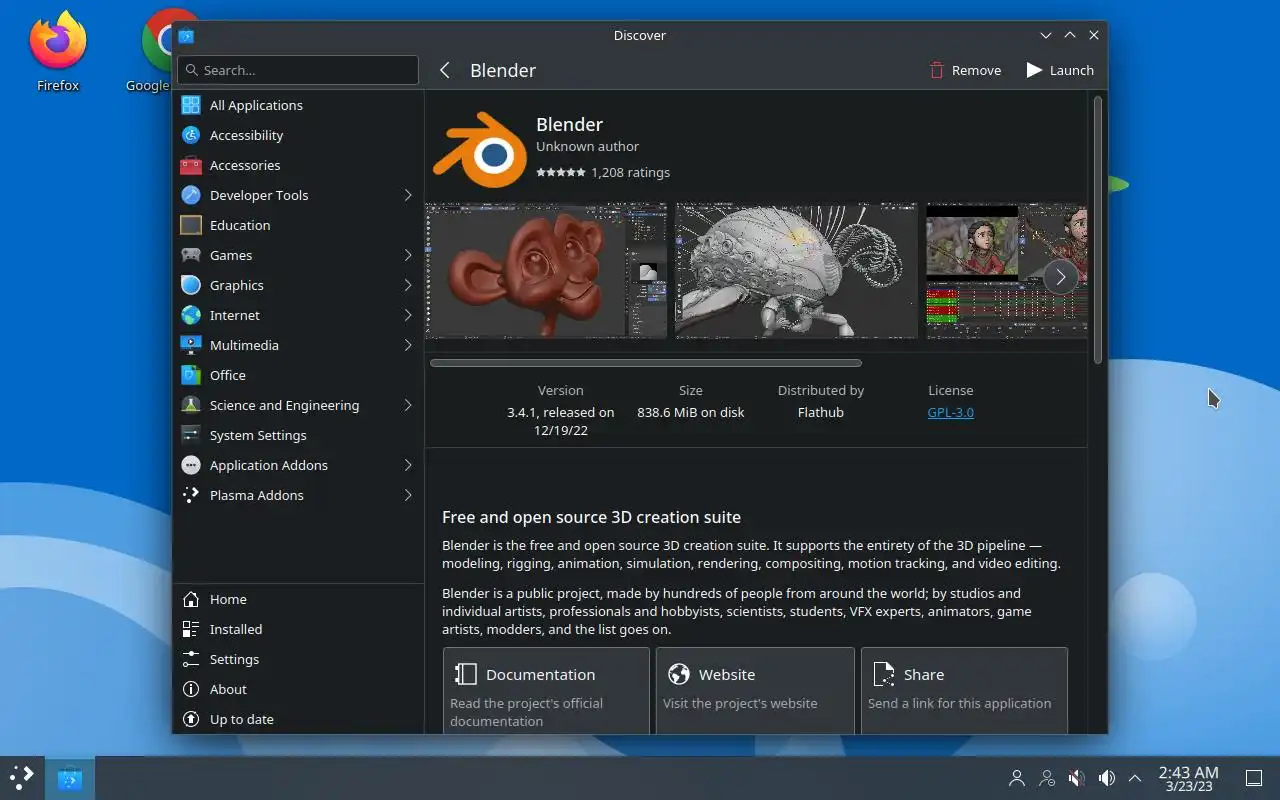
Task: Open the About page label
Action: pos(228,689)
